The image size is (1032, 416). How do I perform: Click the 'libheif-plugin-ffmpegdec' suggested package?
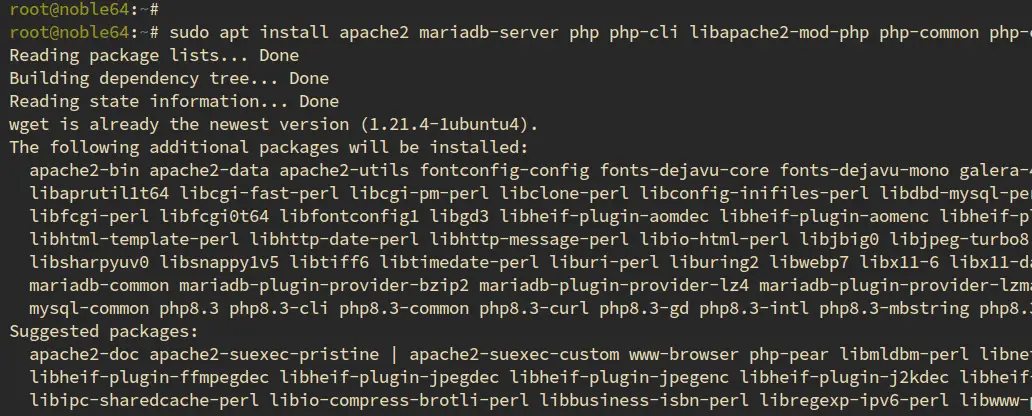click(x=149, y=378)
